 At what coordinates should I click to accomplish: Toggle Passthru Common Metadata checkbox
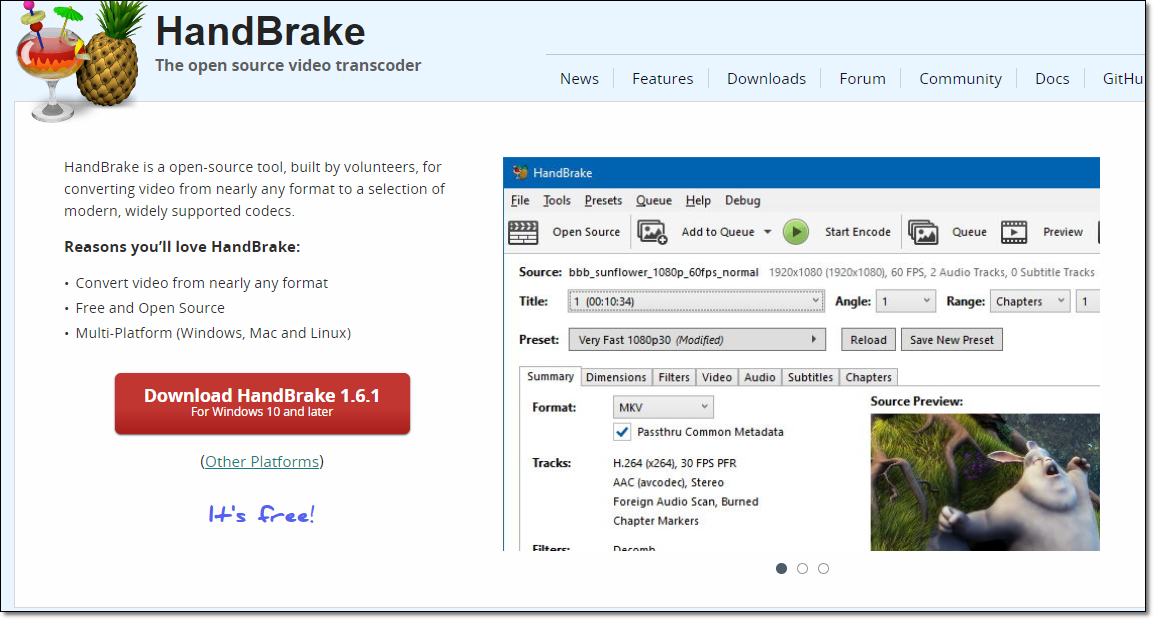tap(622, 432)
